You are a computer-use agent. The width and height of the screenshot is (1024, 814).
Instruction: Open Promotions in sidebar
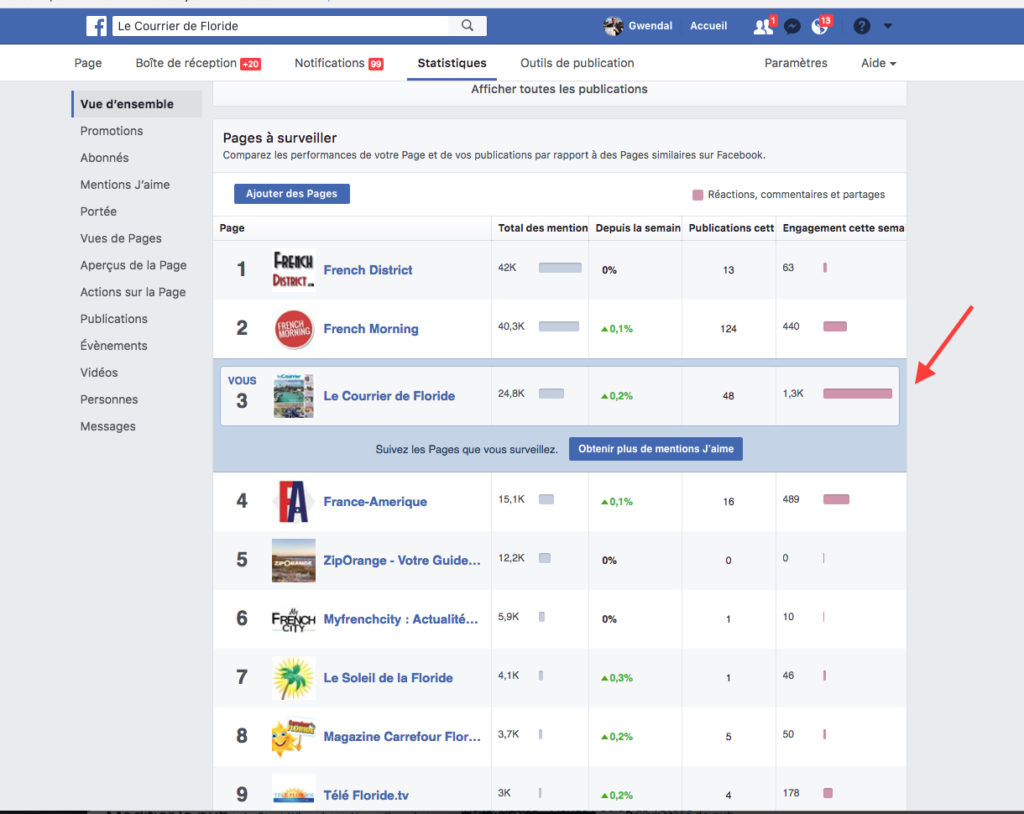[112, 131]
